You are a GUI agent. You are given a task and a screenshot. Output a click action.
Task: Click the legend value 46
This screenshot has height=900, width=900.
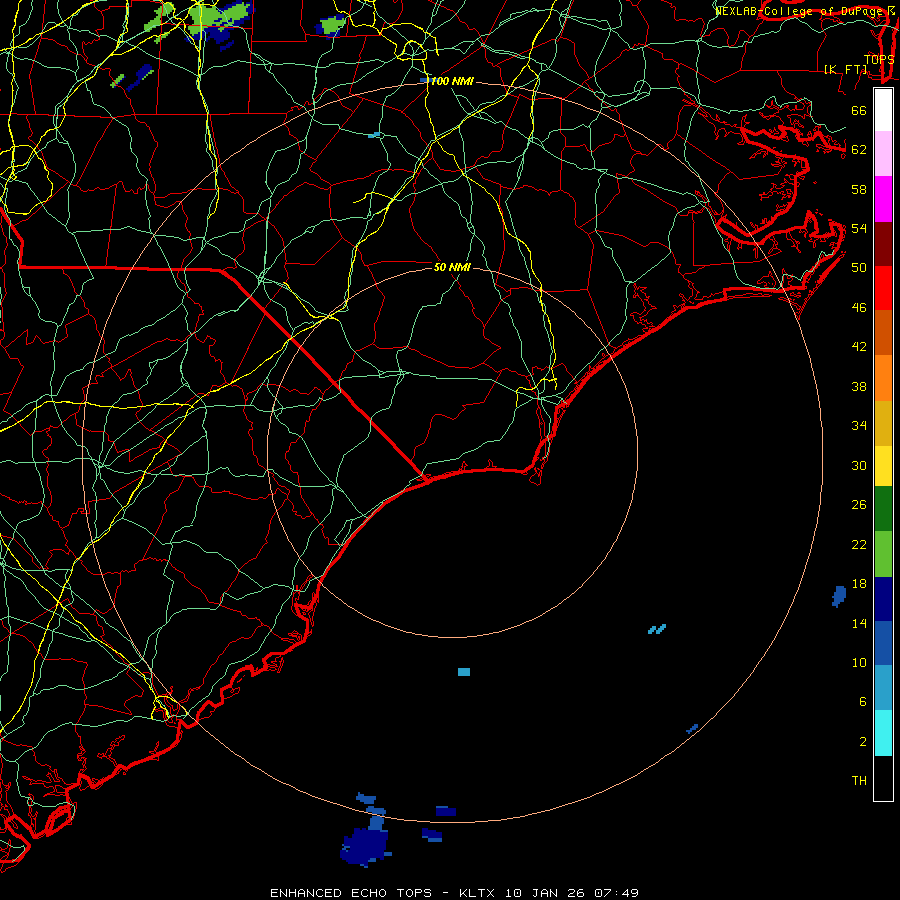859,308
